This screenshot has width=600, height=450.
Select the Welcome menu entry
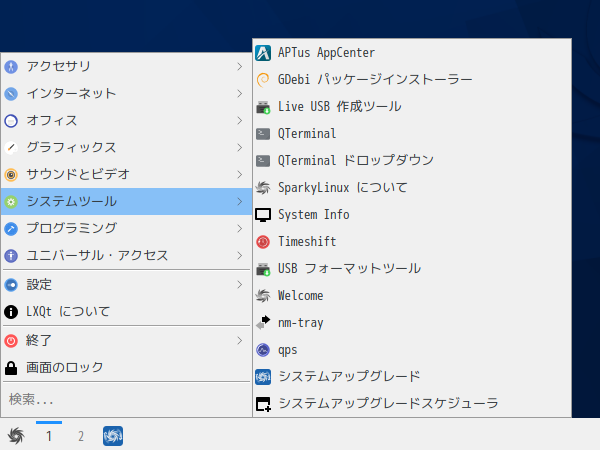[x=412, y=296]
